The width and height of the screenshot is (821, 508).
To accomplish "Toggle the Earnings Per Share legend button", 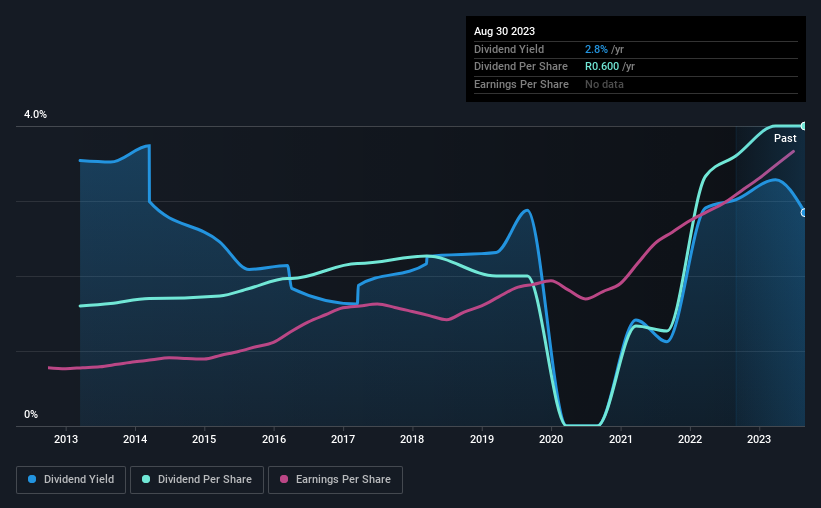I will click(x=336, y=480).
